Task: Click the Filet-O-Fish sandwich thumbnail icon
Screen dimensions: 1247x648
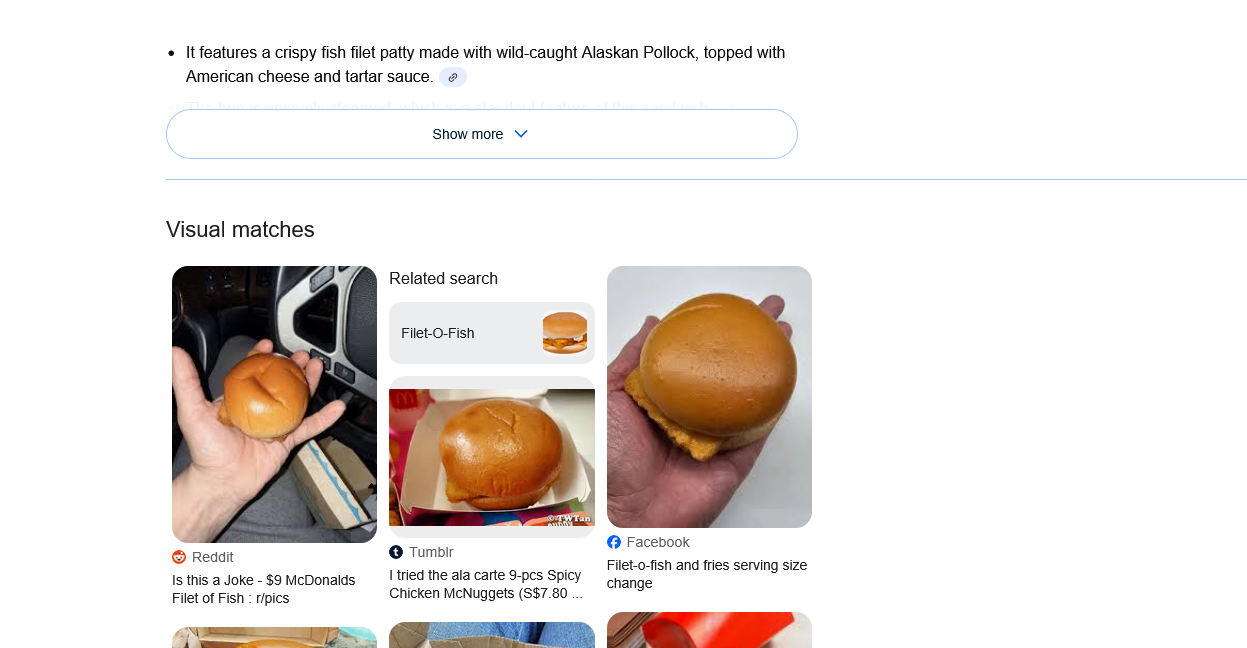Action: point(565,333)
